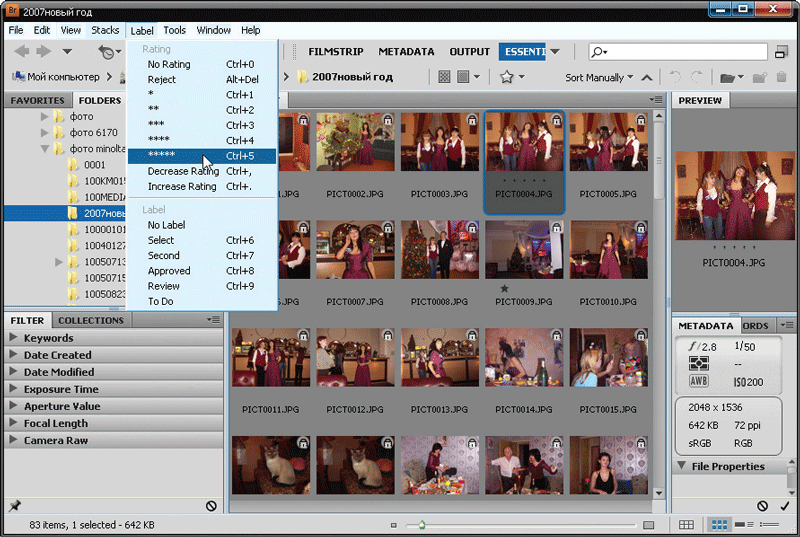Image resolution: width=800 pixels, height=537 pixels.
Task: Collapse the фото minolta folder
Action: [44, 149]
